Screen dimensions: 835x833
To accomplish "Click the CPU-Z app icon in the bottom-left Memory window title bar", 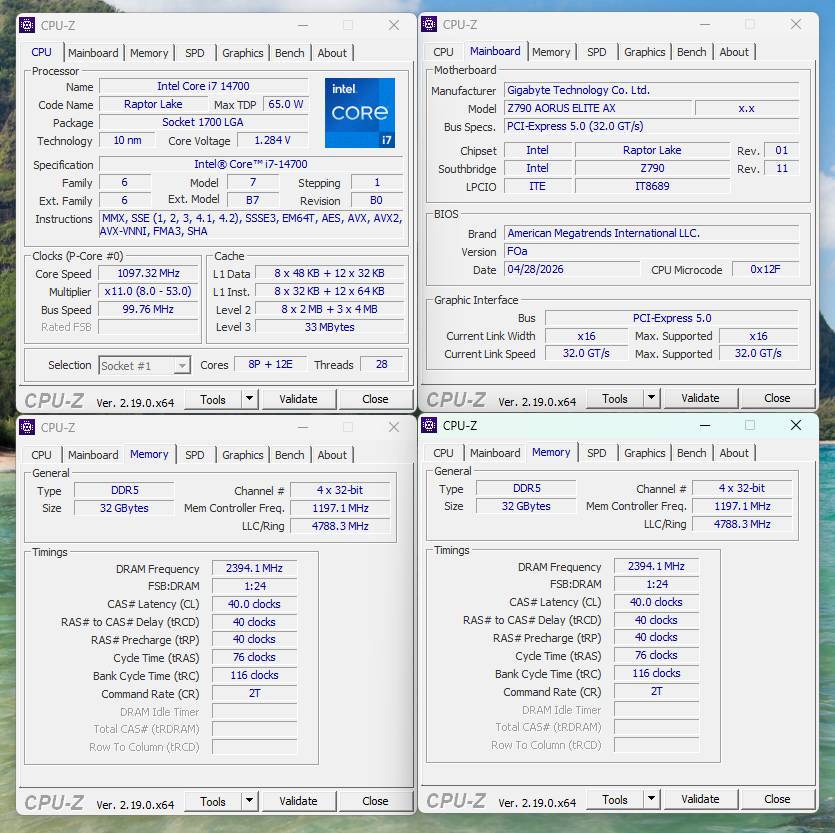I will click(27, 427).
